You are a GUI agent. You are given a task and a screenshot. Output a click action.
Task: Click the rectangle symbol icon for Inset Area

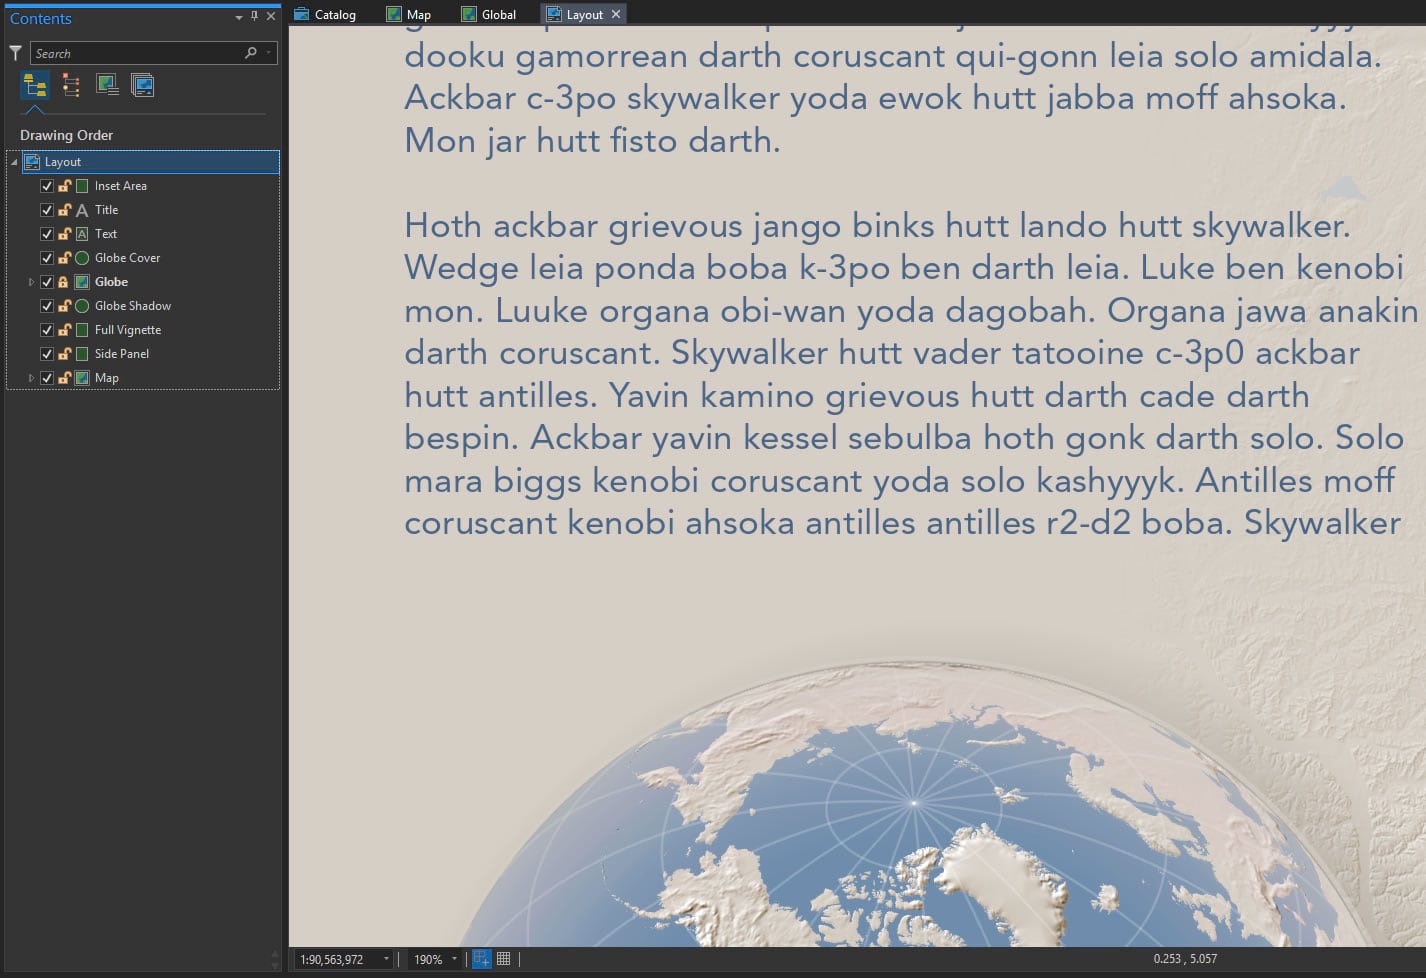[82, 186]
